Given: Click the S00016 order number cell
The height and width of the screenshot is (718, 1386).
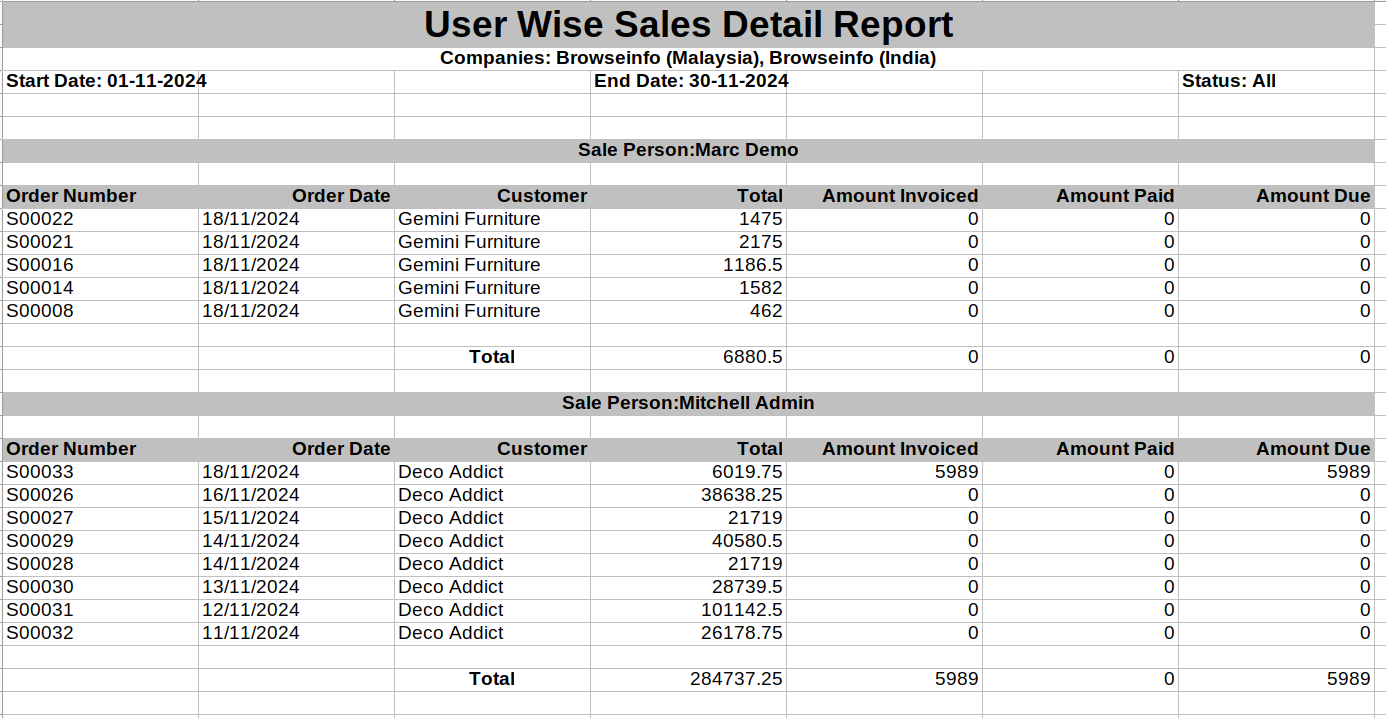Looking at the screenshot, I should coord(40,265).
